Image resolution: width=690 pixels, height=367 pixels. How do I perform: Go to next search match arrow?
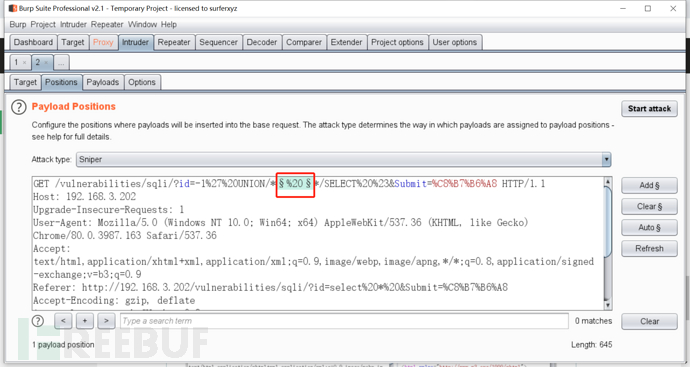coord(106,321)
